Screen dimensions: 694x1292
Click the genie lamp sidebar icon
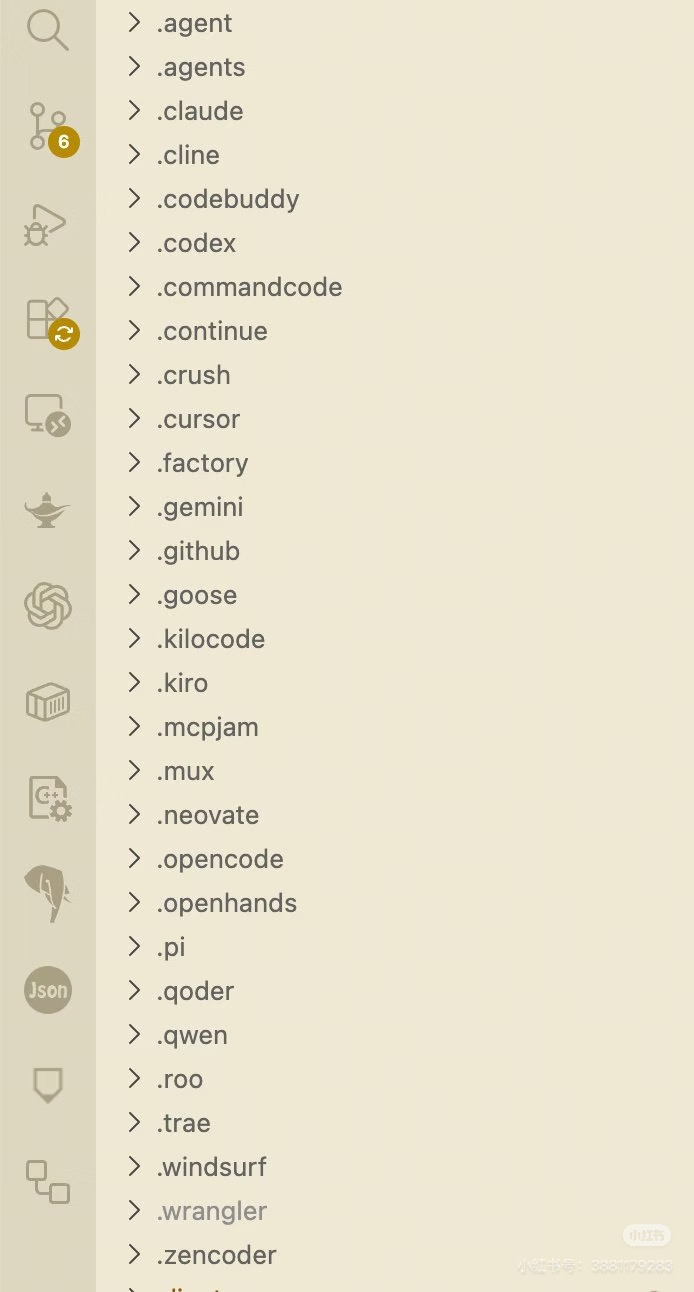[x=47, y=510]
